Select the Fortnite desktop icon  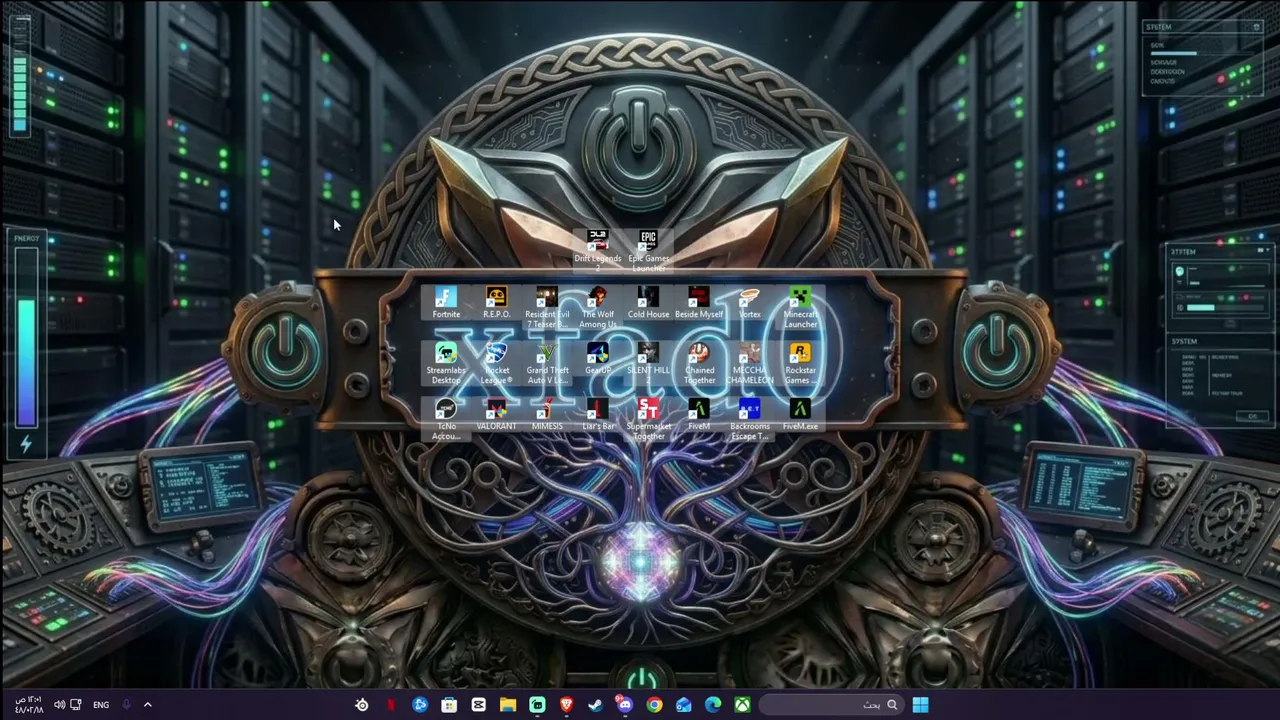446,303
